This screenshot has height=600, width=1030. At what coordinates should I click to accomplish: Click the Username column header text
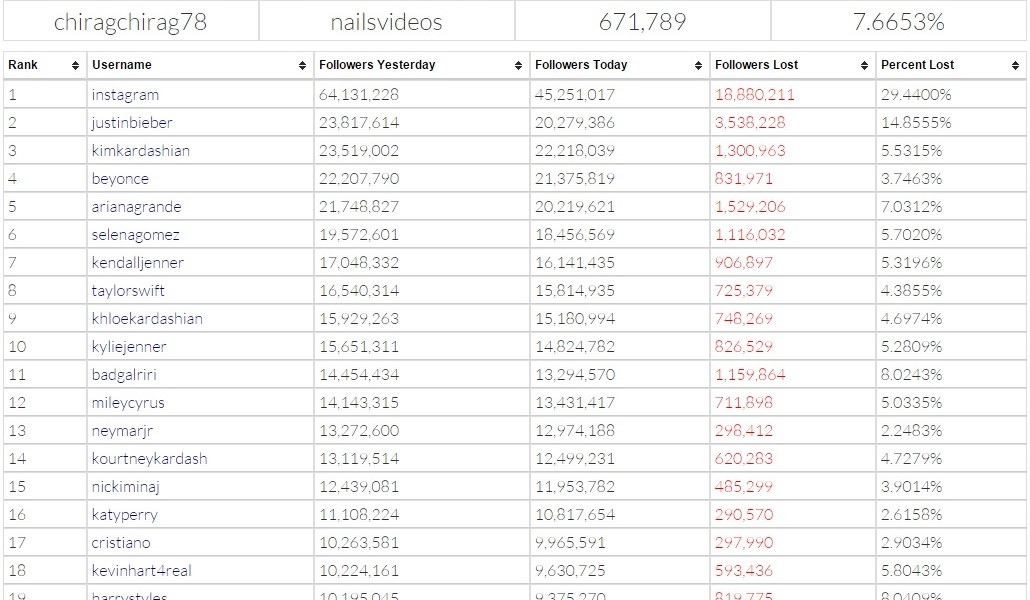coord(122,65)
